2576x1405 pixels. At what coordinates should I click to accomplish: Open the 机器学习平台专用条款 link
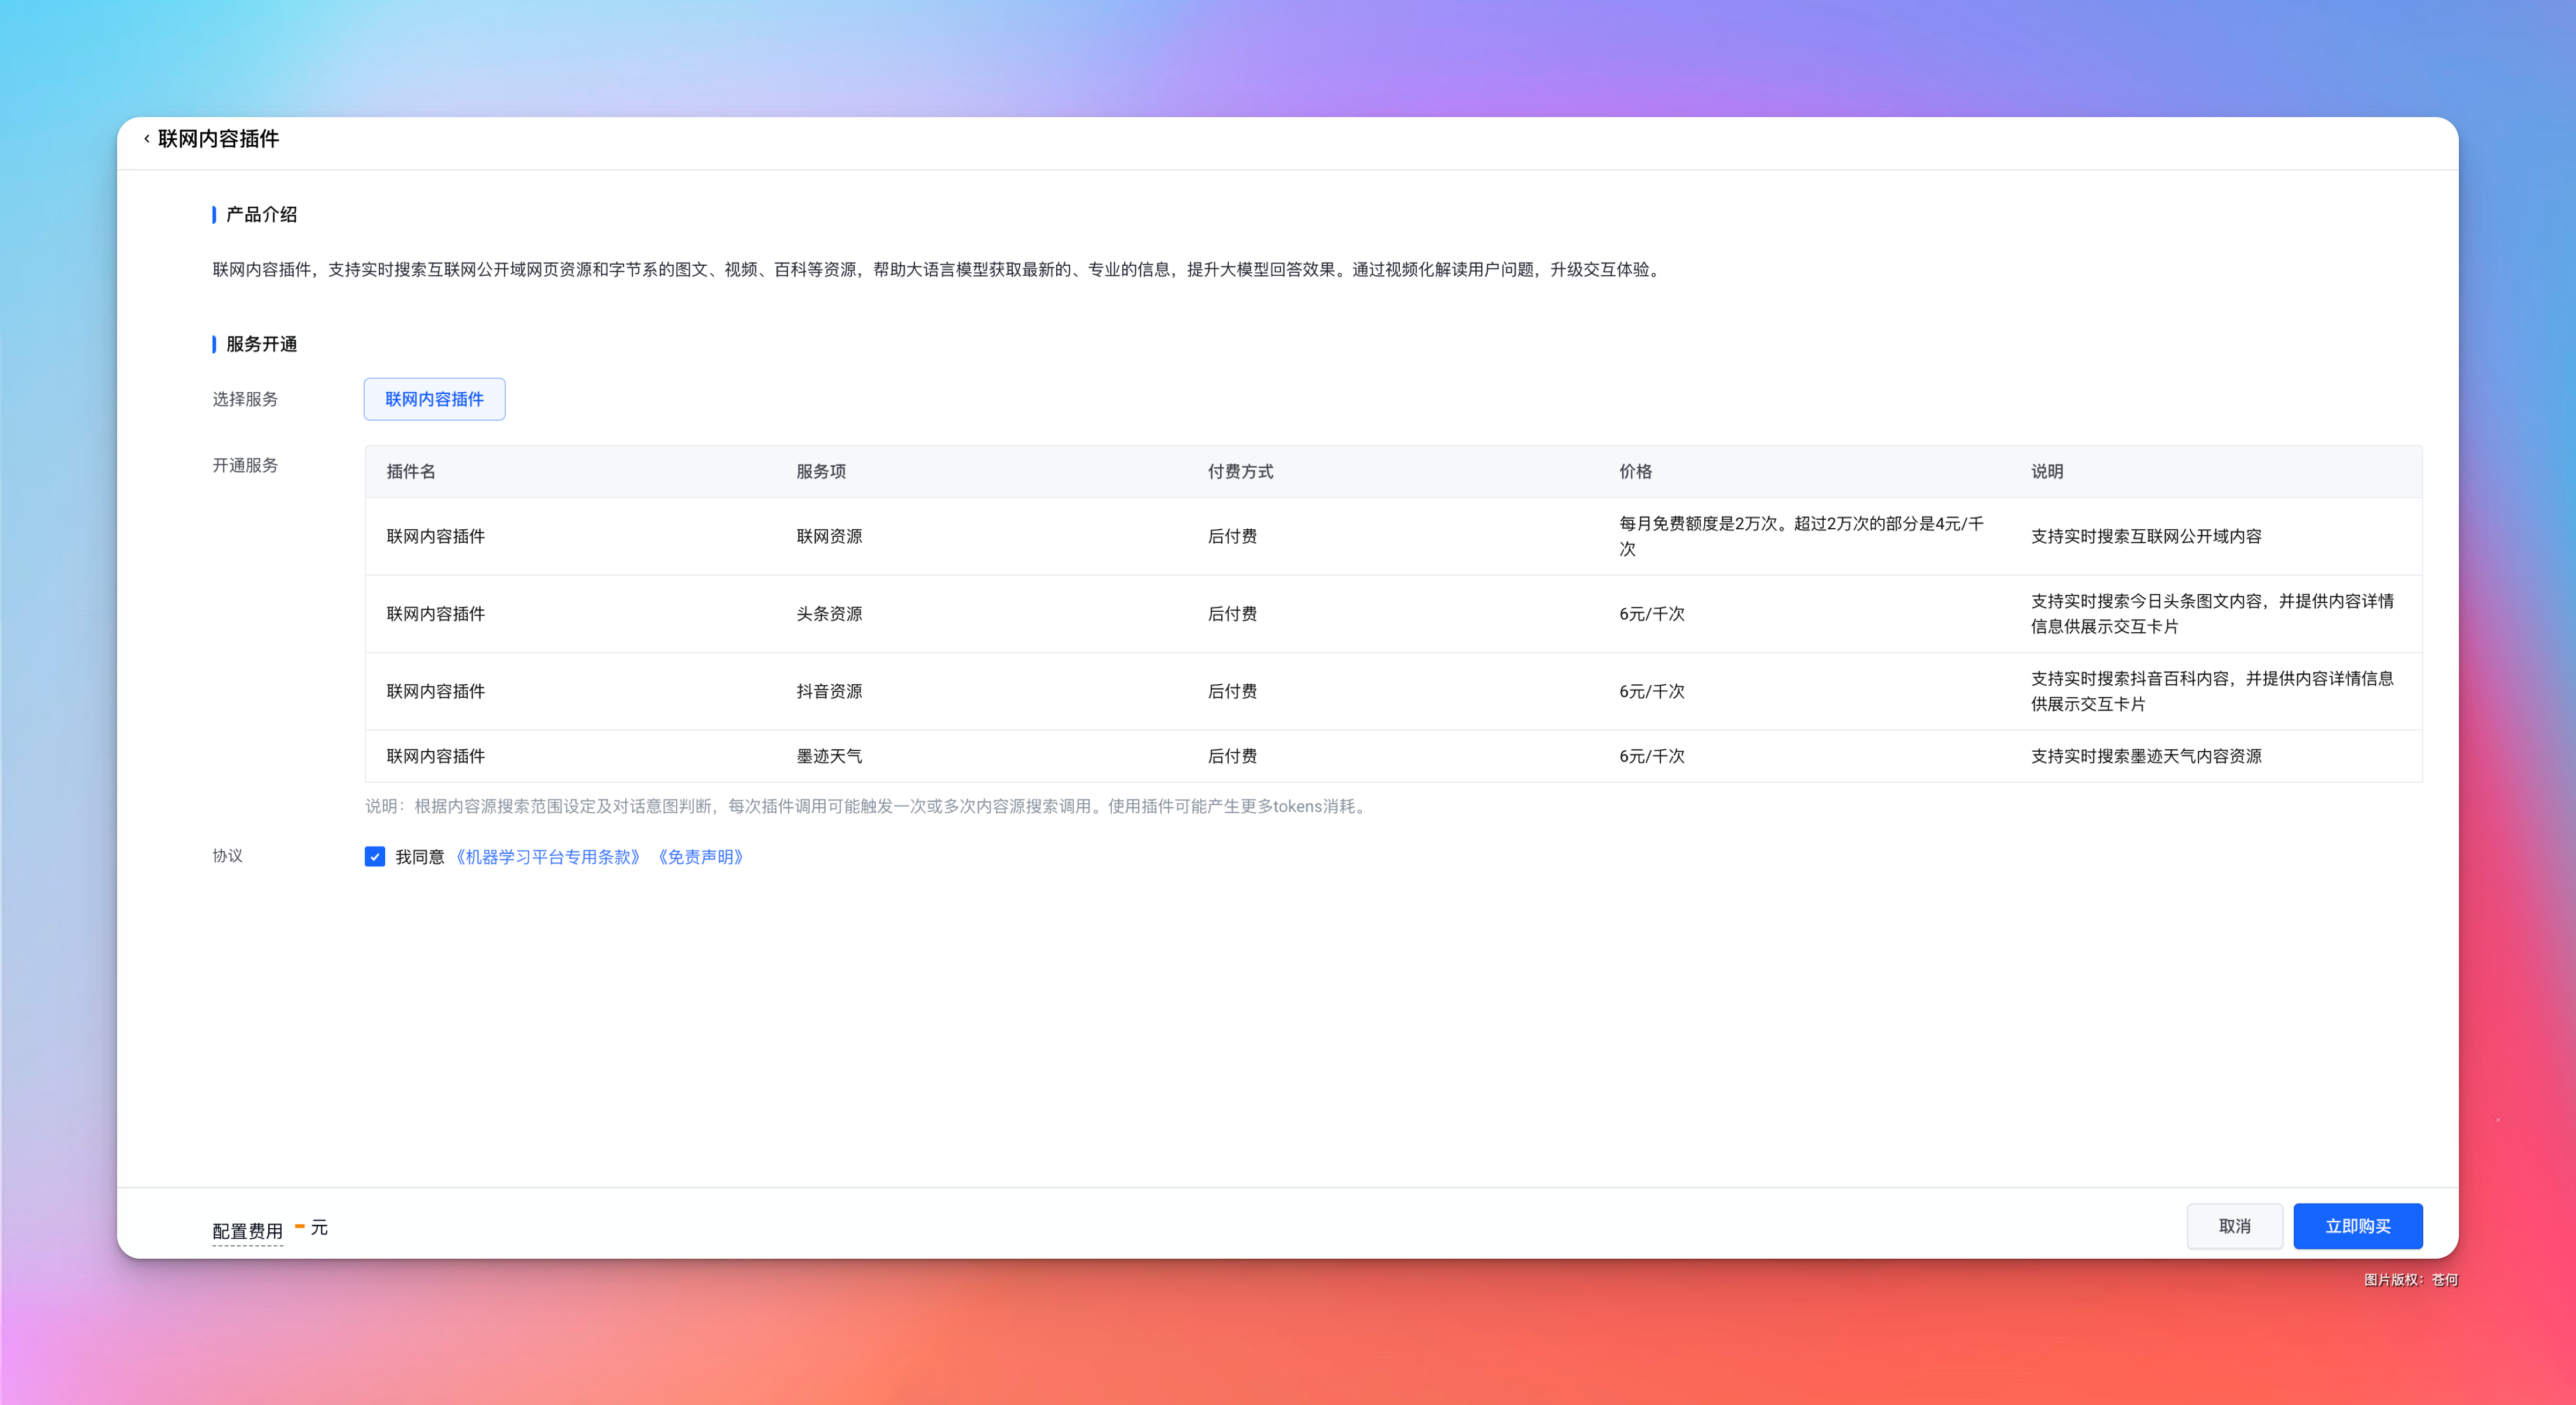tap(547, 857)
